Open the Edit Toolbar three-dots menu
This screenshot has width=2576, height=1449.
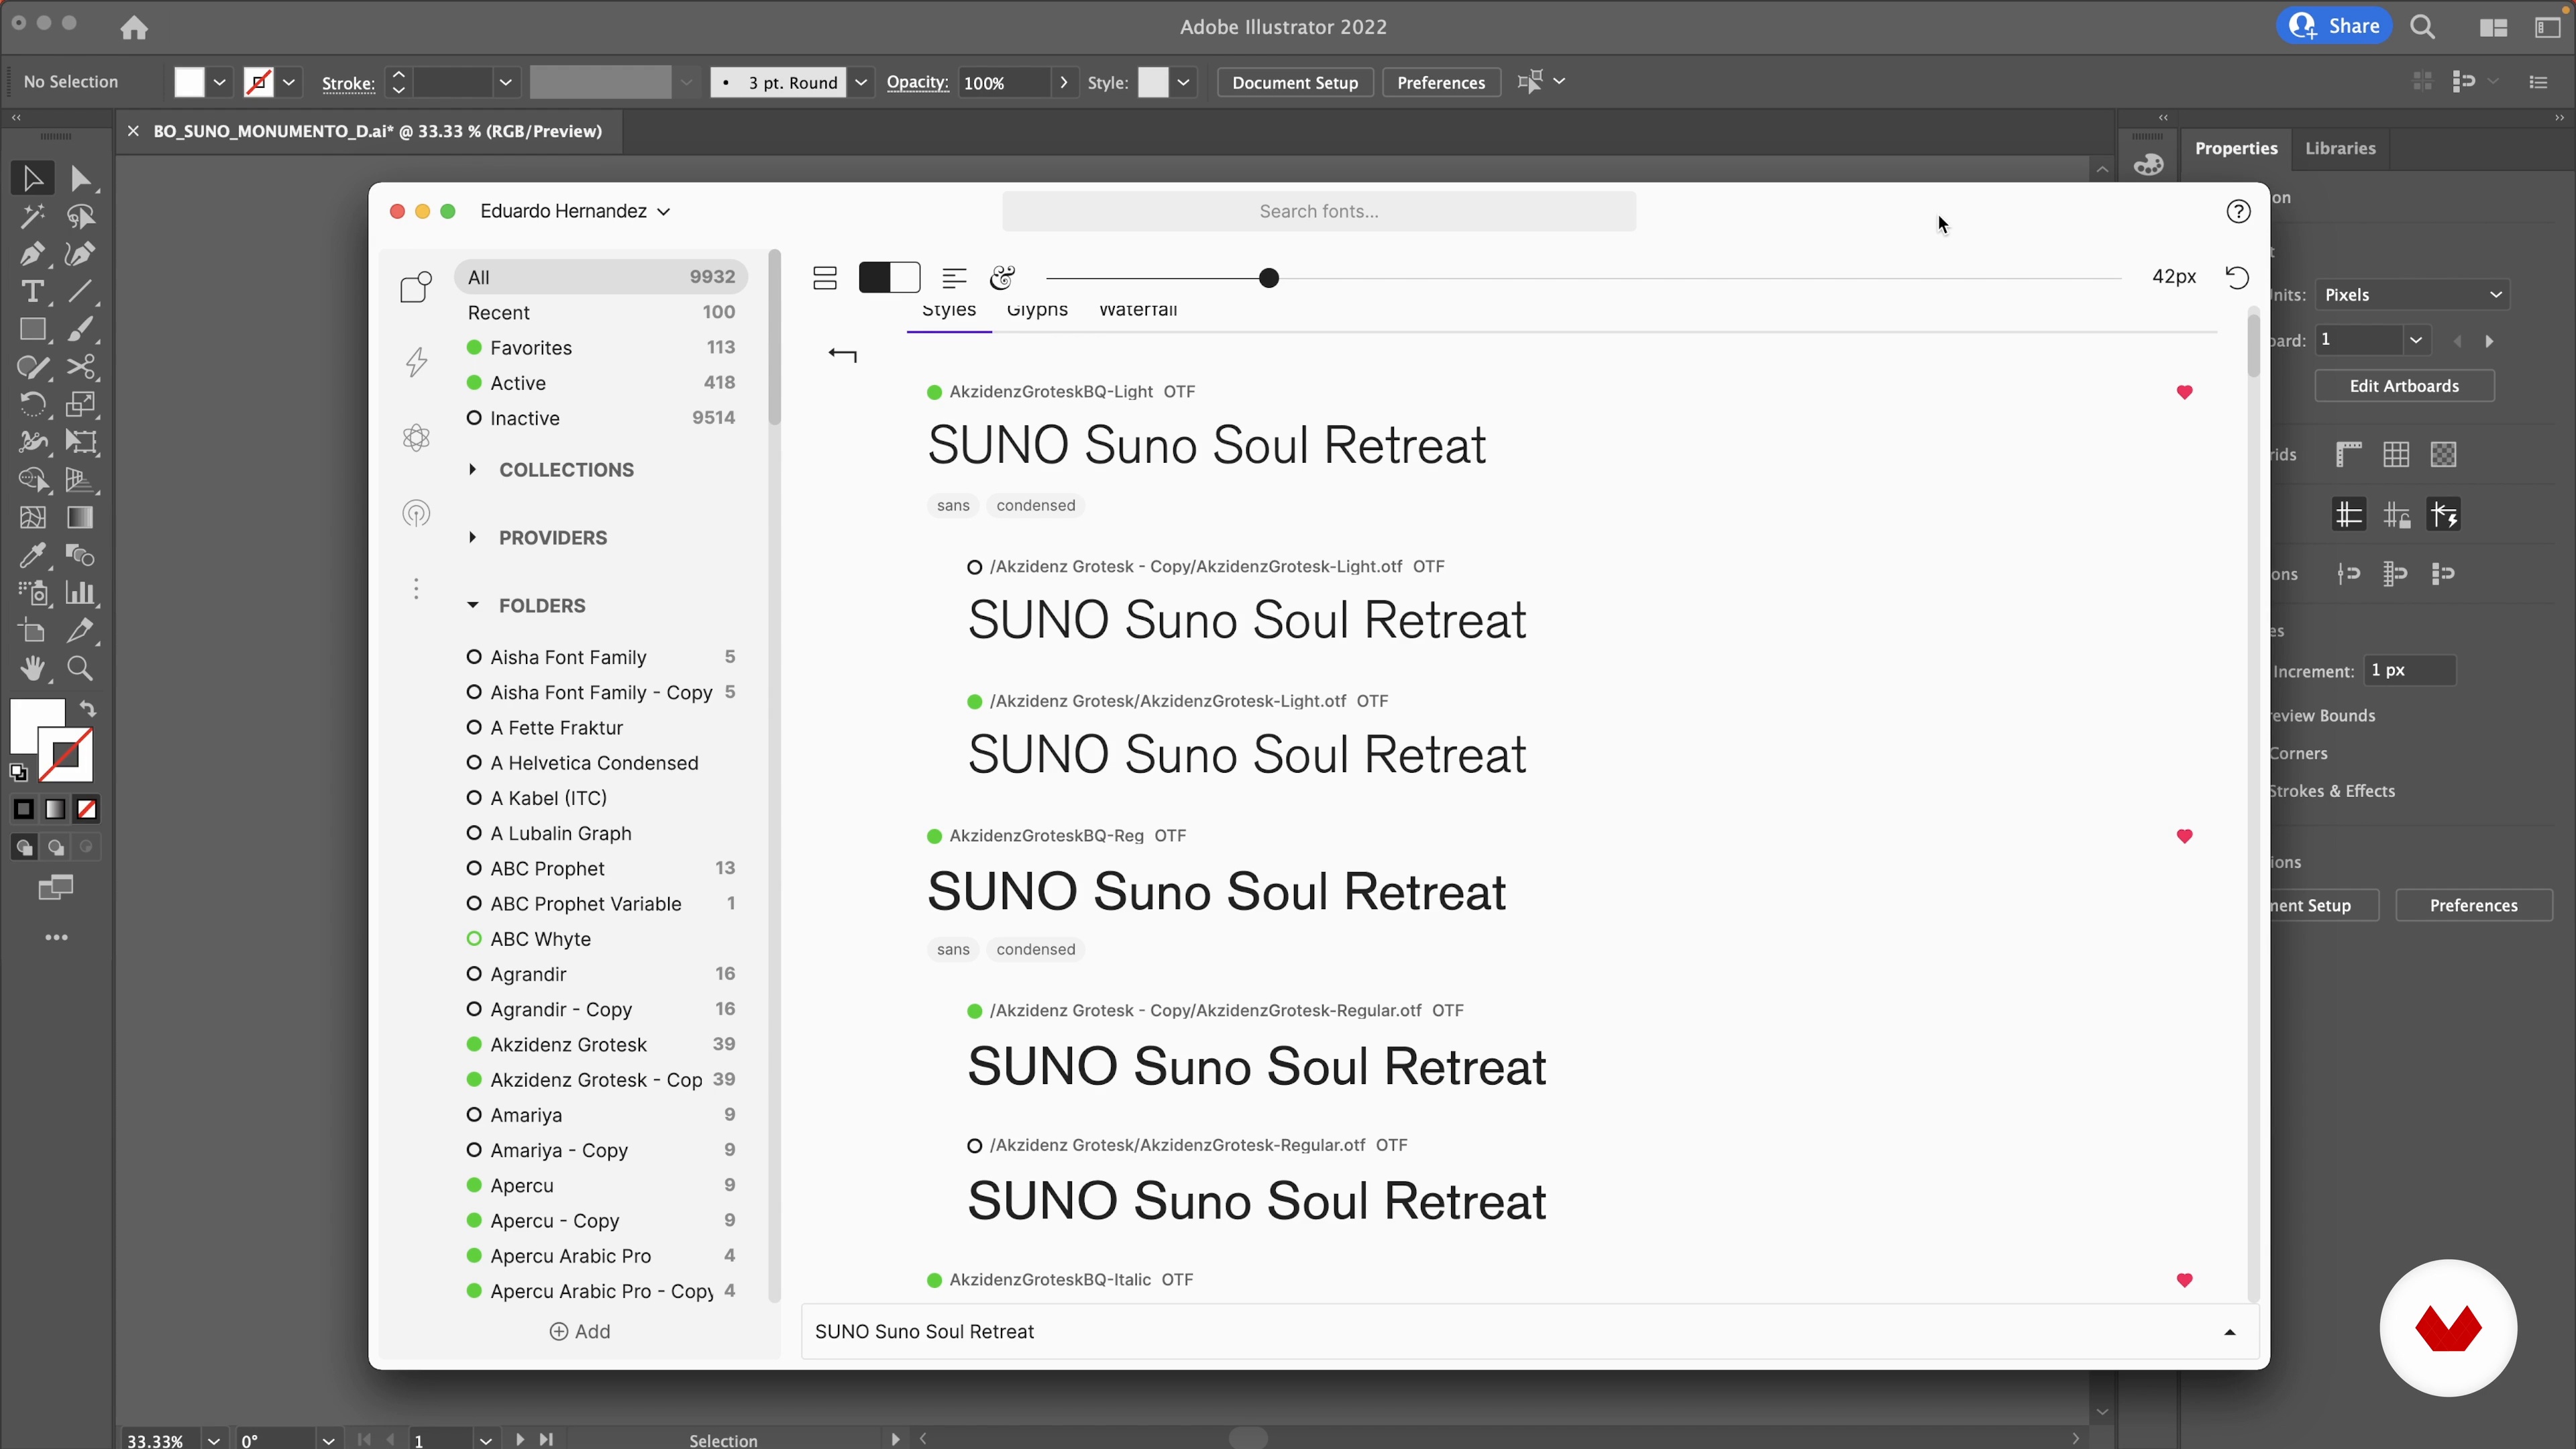[56, 937]
